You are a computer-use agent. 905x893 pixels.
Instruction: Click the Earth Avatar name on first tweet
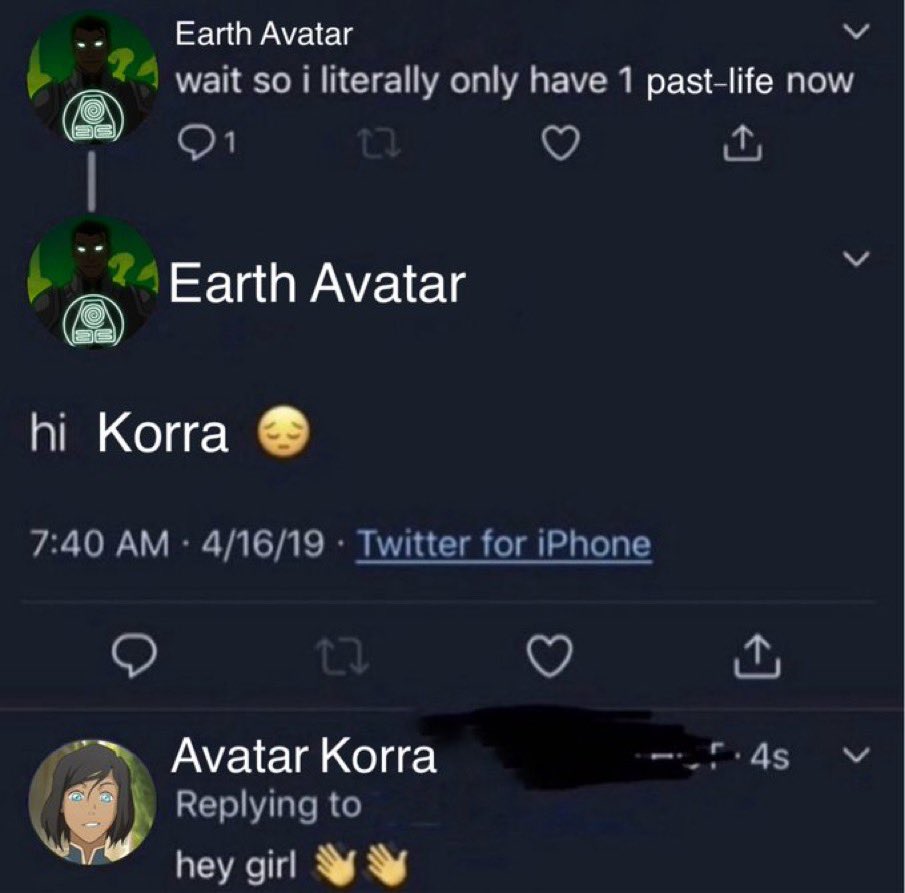click(x=264, y=35)
